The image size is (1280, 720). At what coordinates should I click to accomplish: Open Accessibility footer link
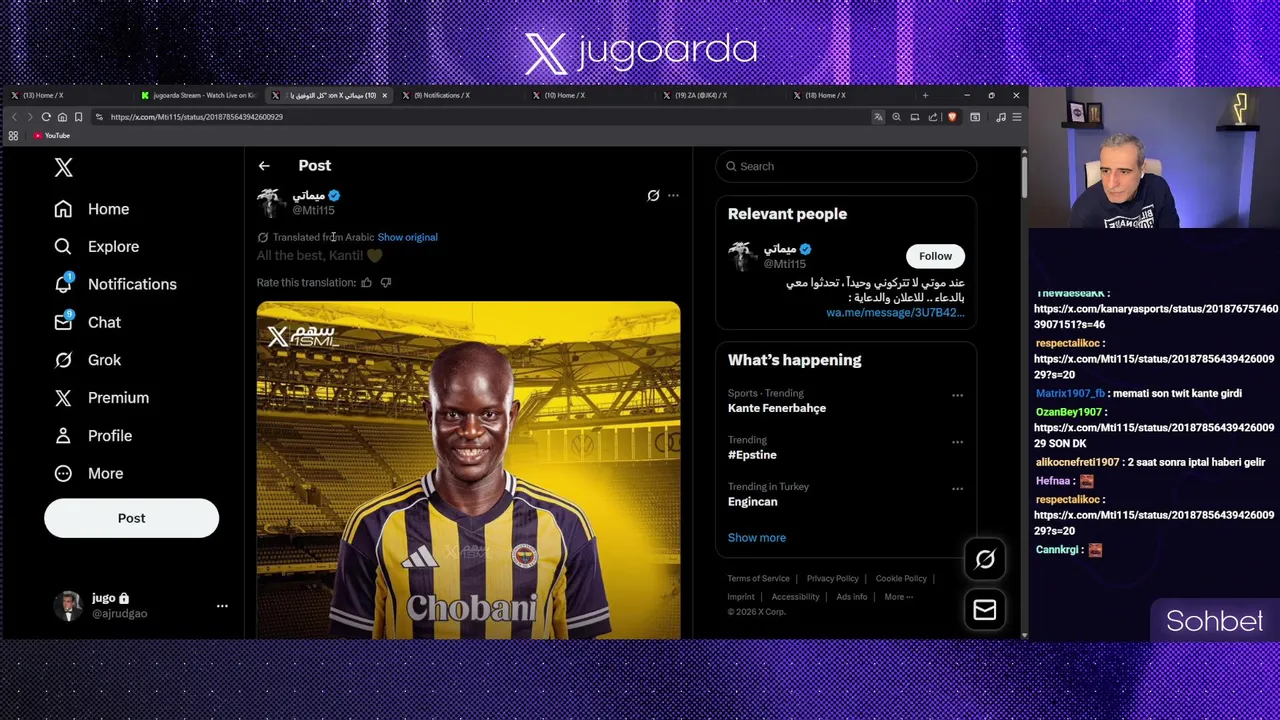pos(795,597)
